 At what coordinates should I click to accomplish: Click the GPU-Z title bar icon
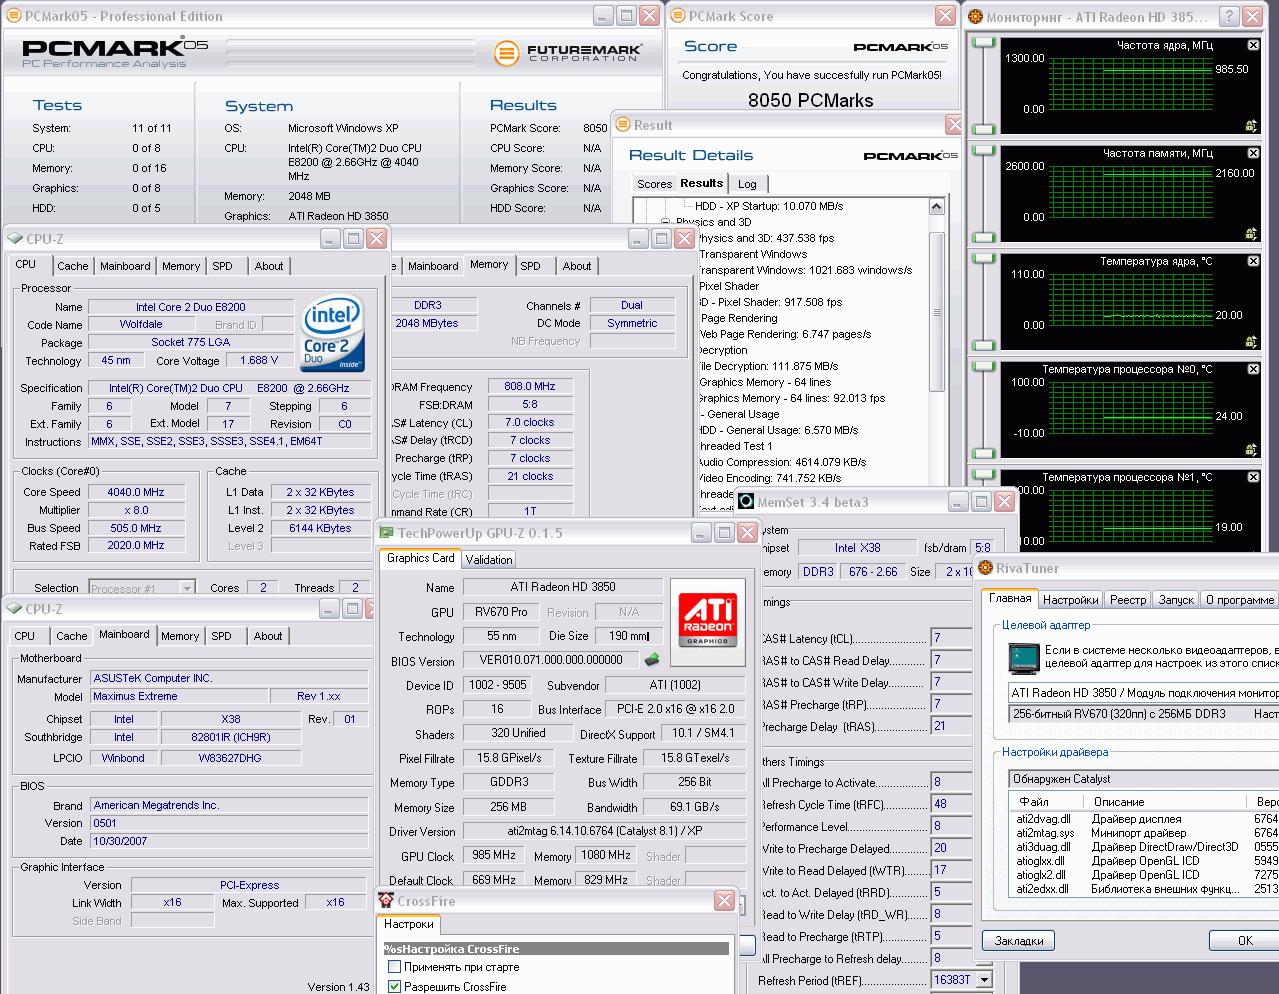tap(386, 533)
